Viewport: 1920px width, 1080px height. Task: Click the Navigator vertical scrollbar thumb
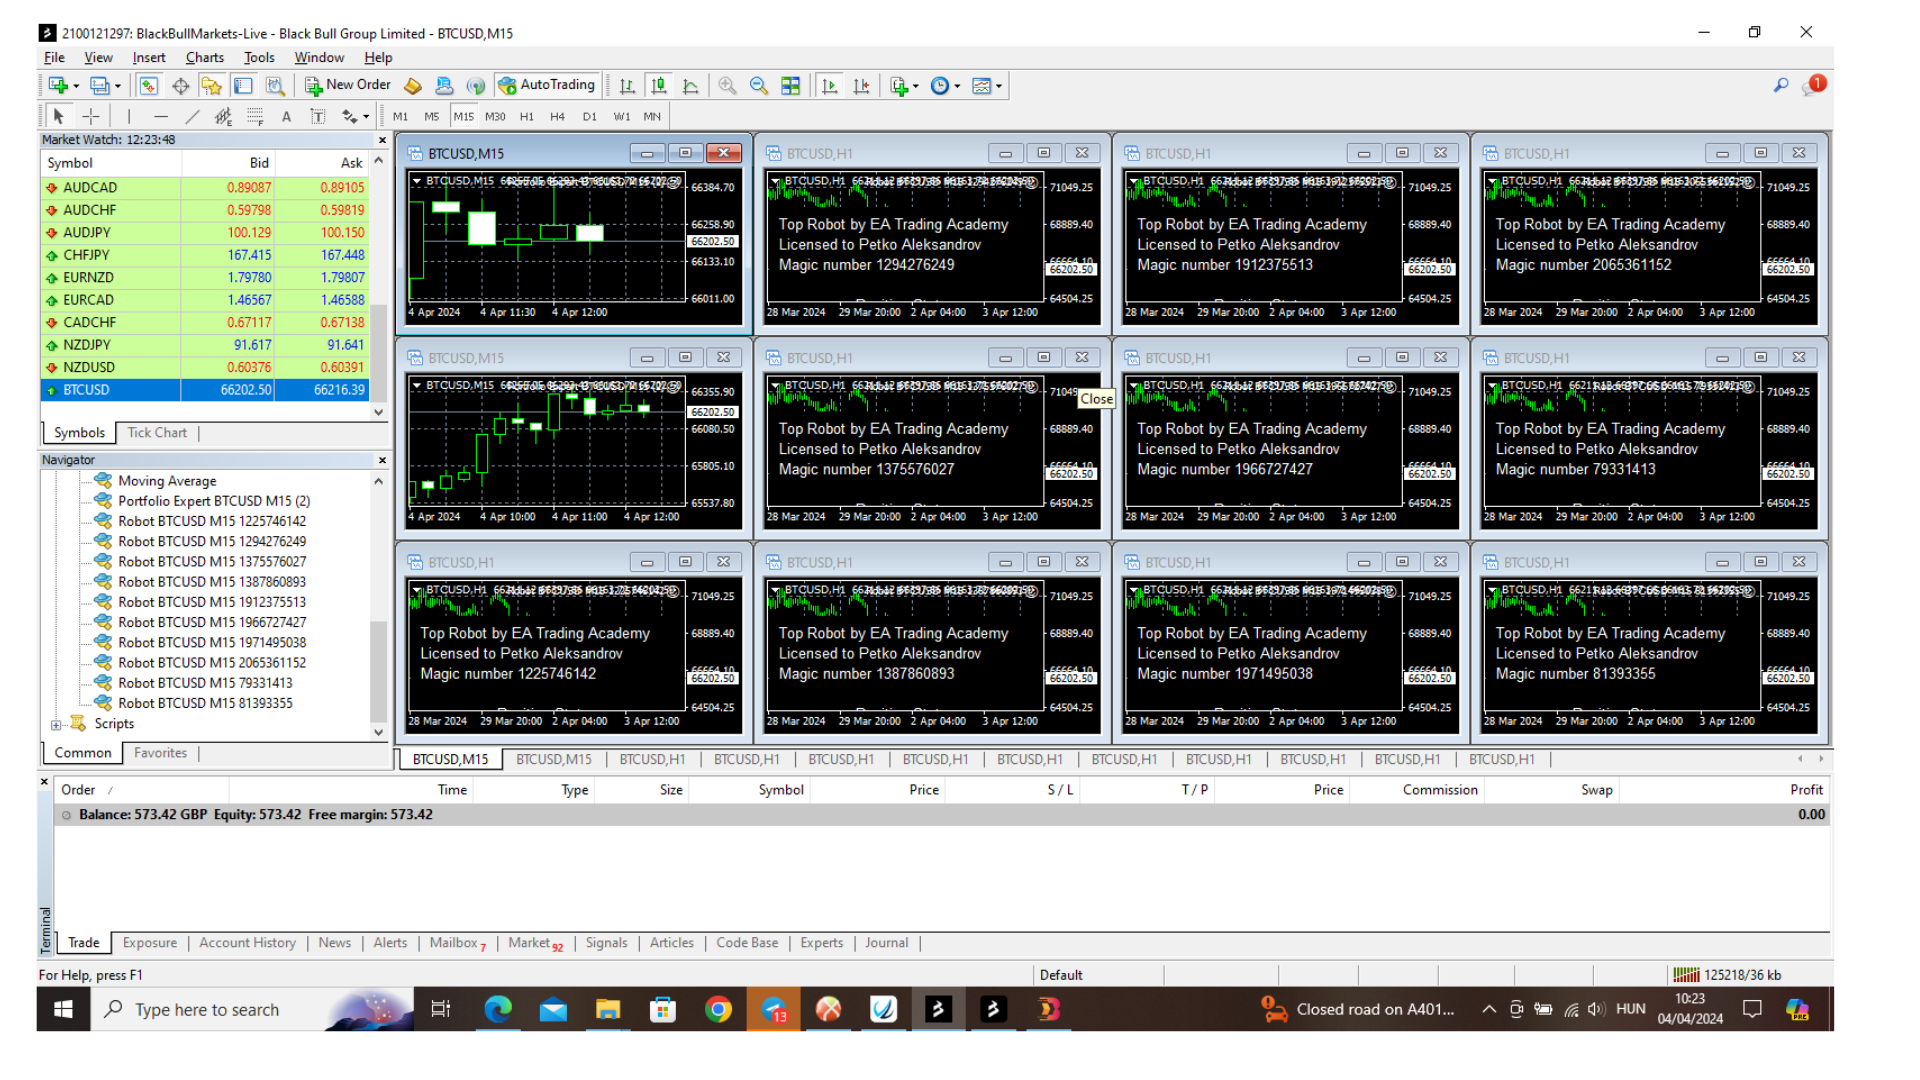tap(378, 671)
